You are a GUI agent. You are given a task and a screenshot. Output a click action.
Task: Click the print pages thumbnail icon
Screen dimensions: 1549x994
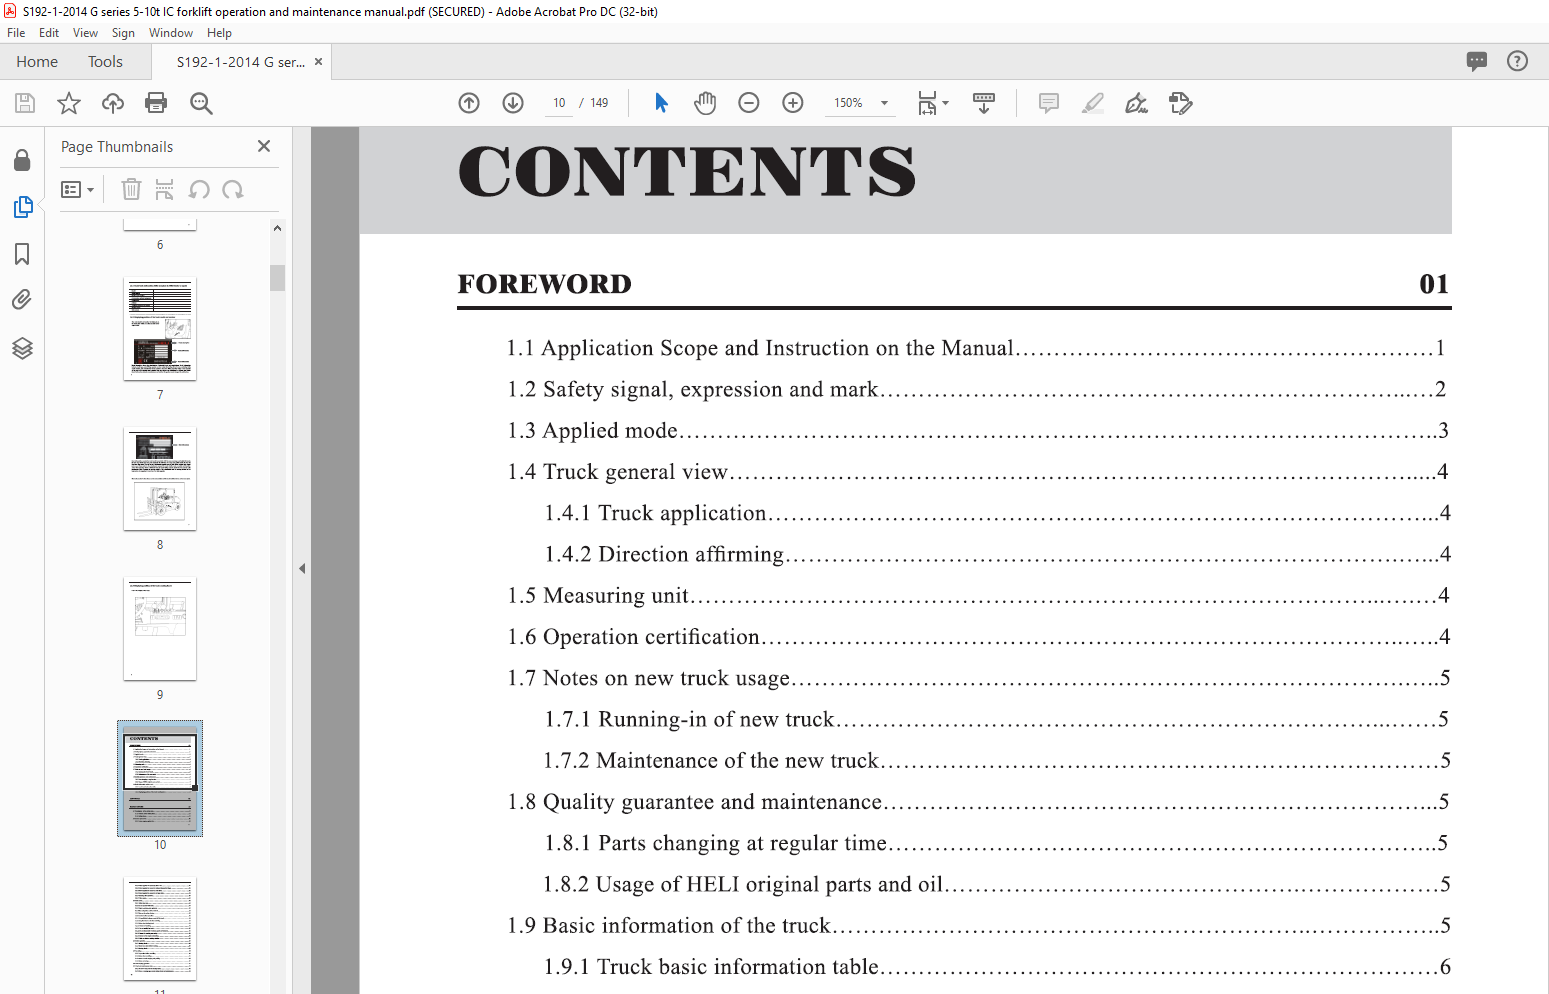coord(165,189)
